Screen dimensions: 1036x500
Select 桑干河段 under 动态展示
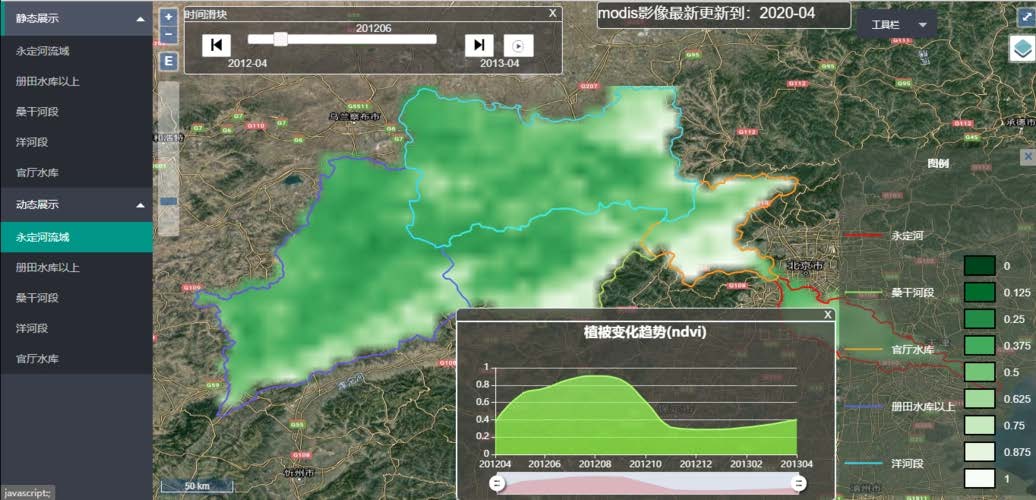tap(37, 298)
